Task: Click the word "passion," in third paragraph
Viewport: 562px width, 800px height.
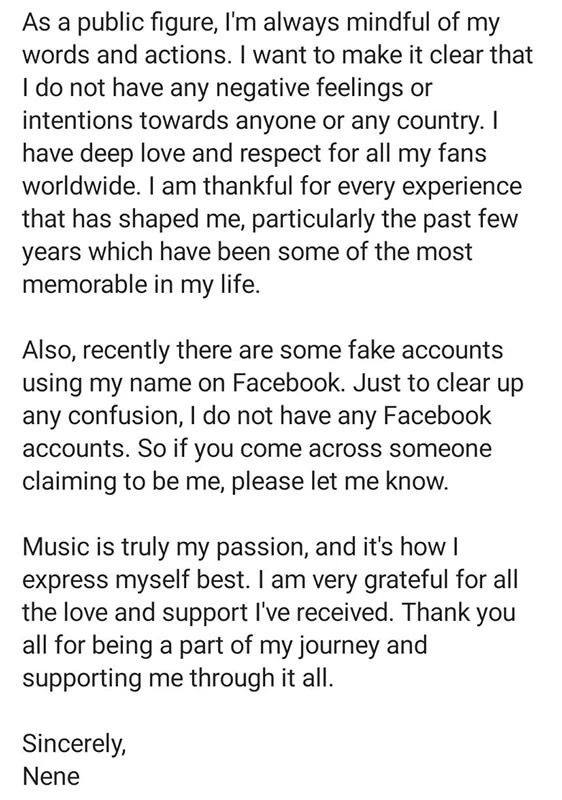Action: coord(263,548)
